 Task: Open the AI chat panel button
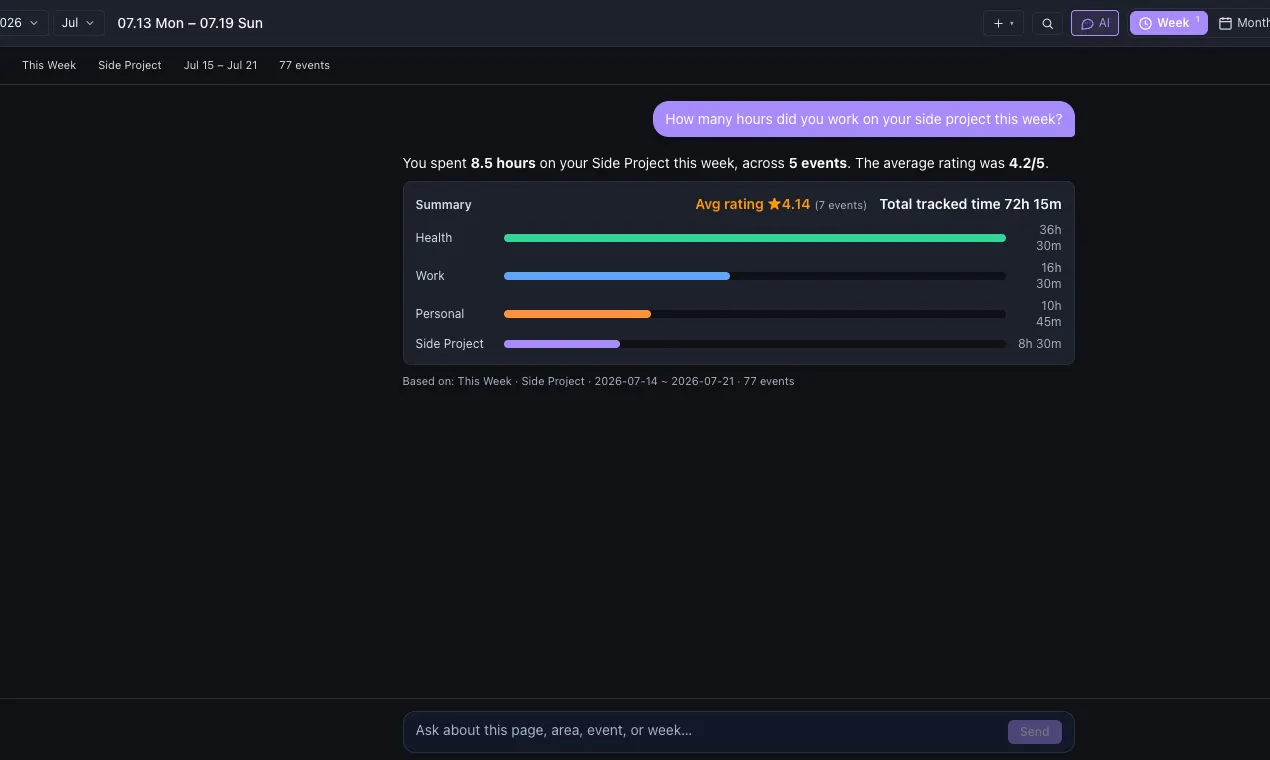click(x=1095, y=23)
